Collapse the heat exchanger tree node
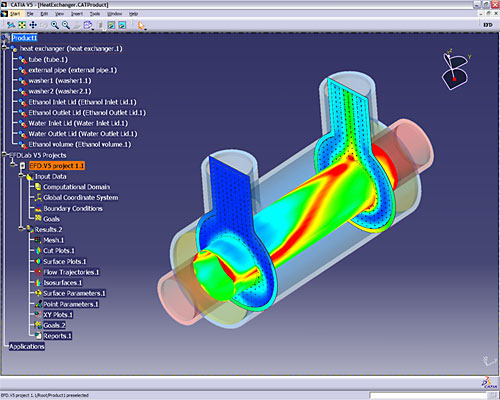The height and width of the screenshot is (400, 500). pos(4,49)
